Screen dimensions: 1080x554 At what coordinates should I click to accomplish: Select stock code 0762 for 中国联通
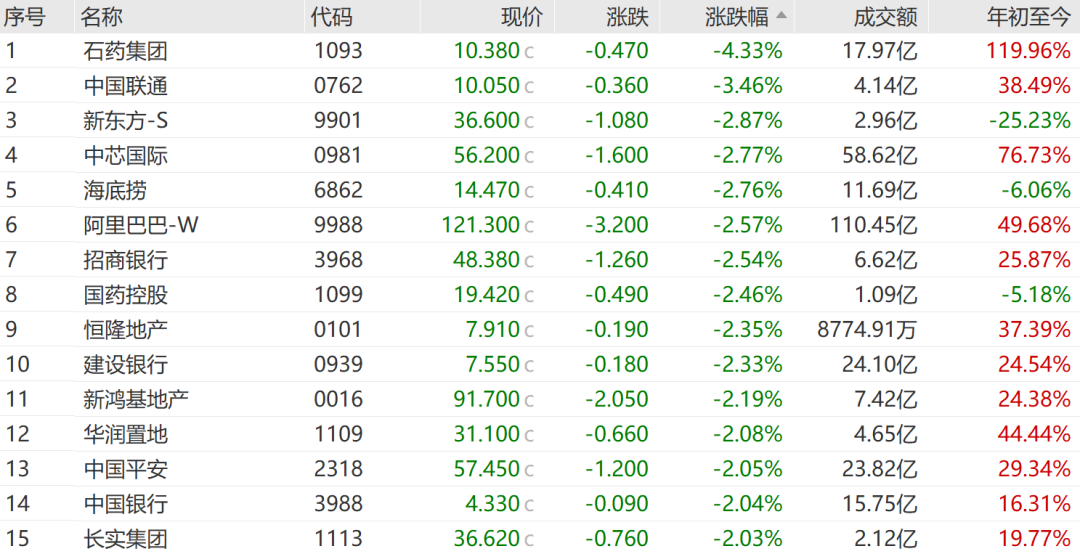pos(338,85)
